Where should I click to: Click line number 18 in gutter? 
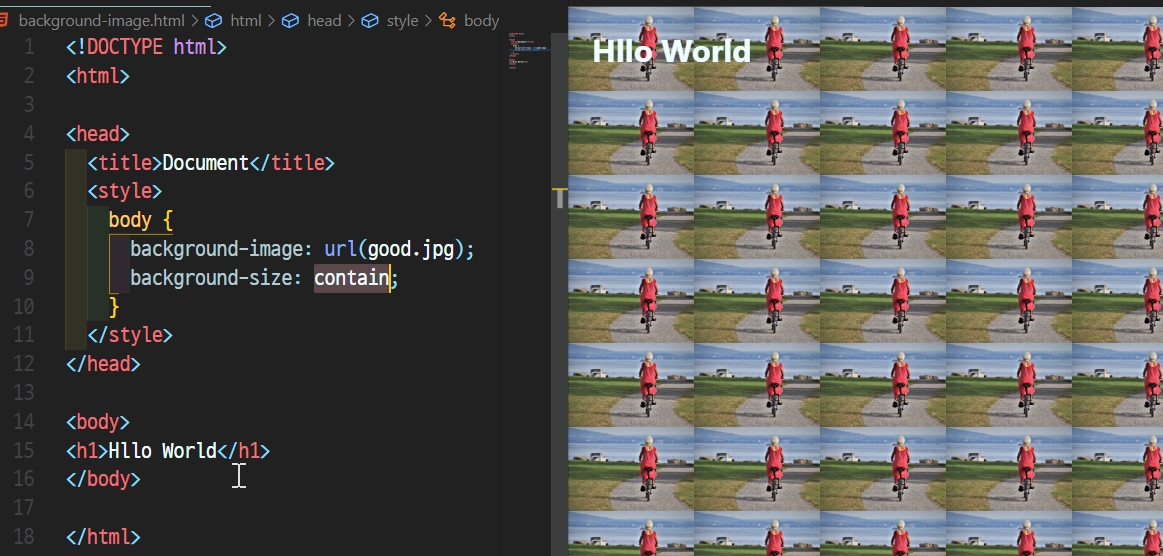(x=24, y=537)
